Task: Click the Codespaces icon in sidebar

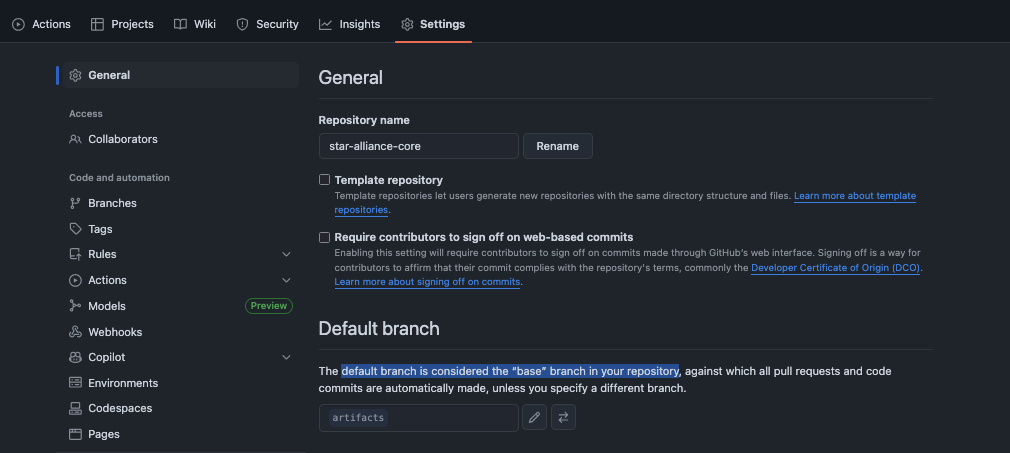Action: click(75, 408)
